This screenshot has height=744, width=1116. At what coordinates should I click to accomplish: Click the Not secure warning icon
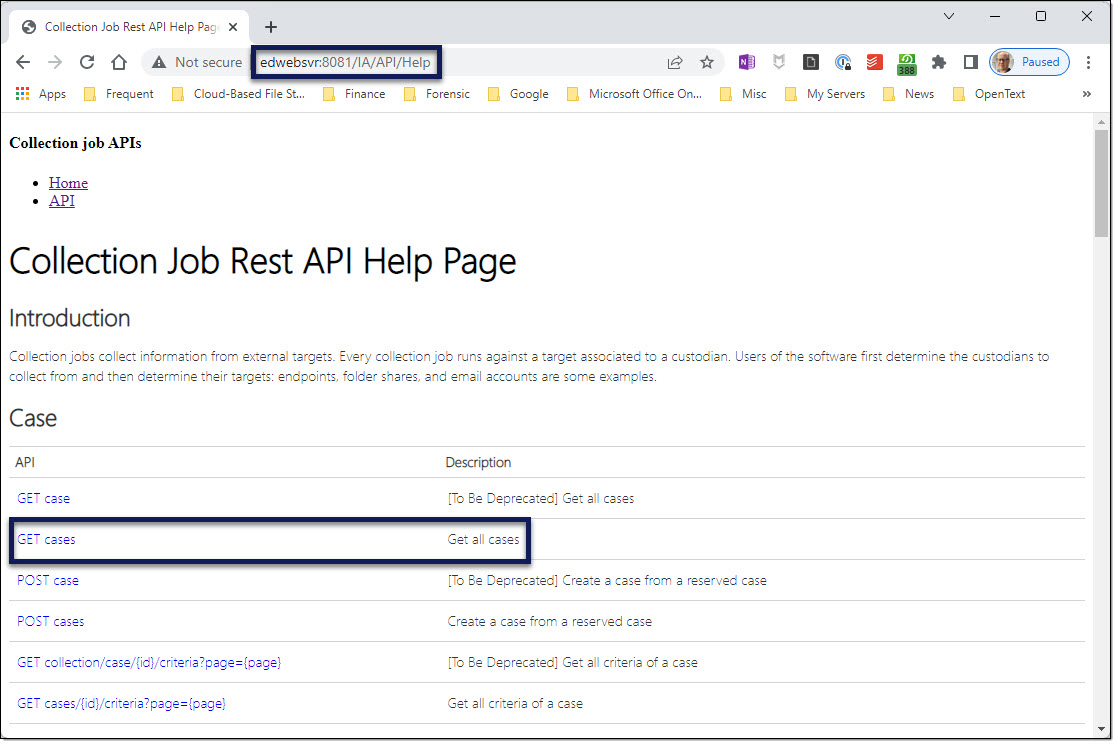coord(159,63)
